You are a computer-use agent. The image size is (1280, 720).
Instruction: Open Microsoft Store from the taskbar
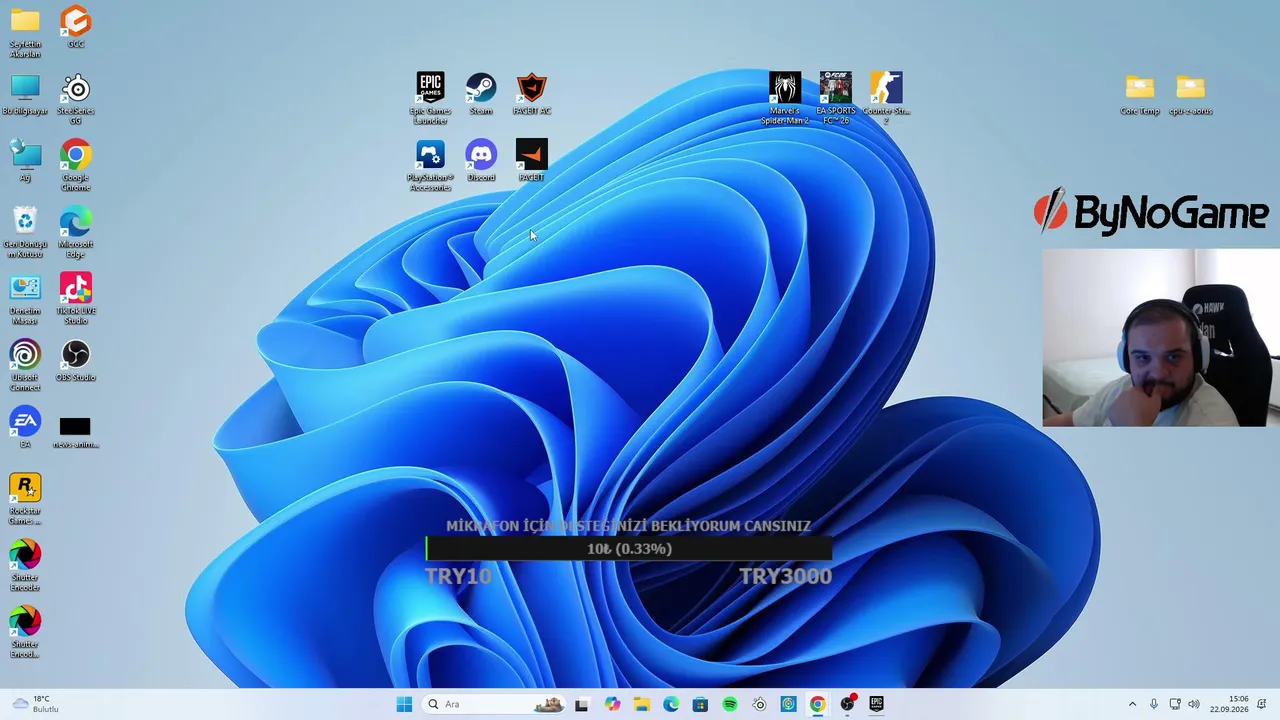tap(700, 704)
